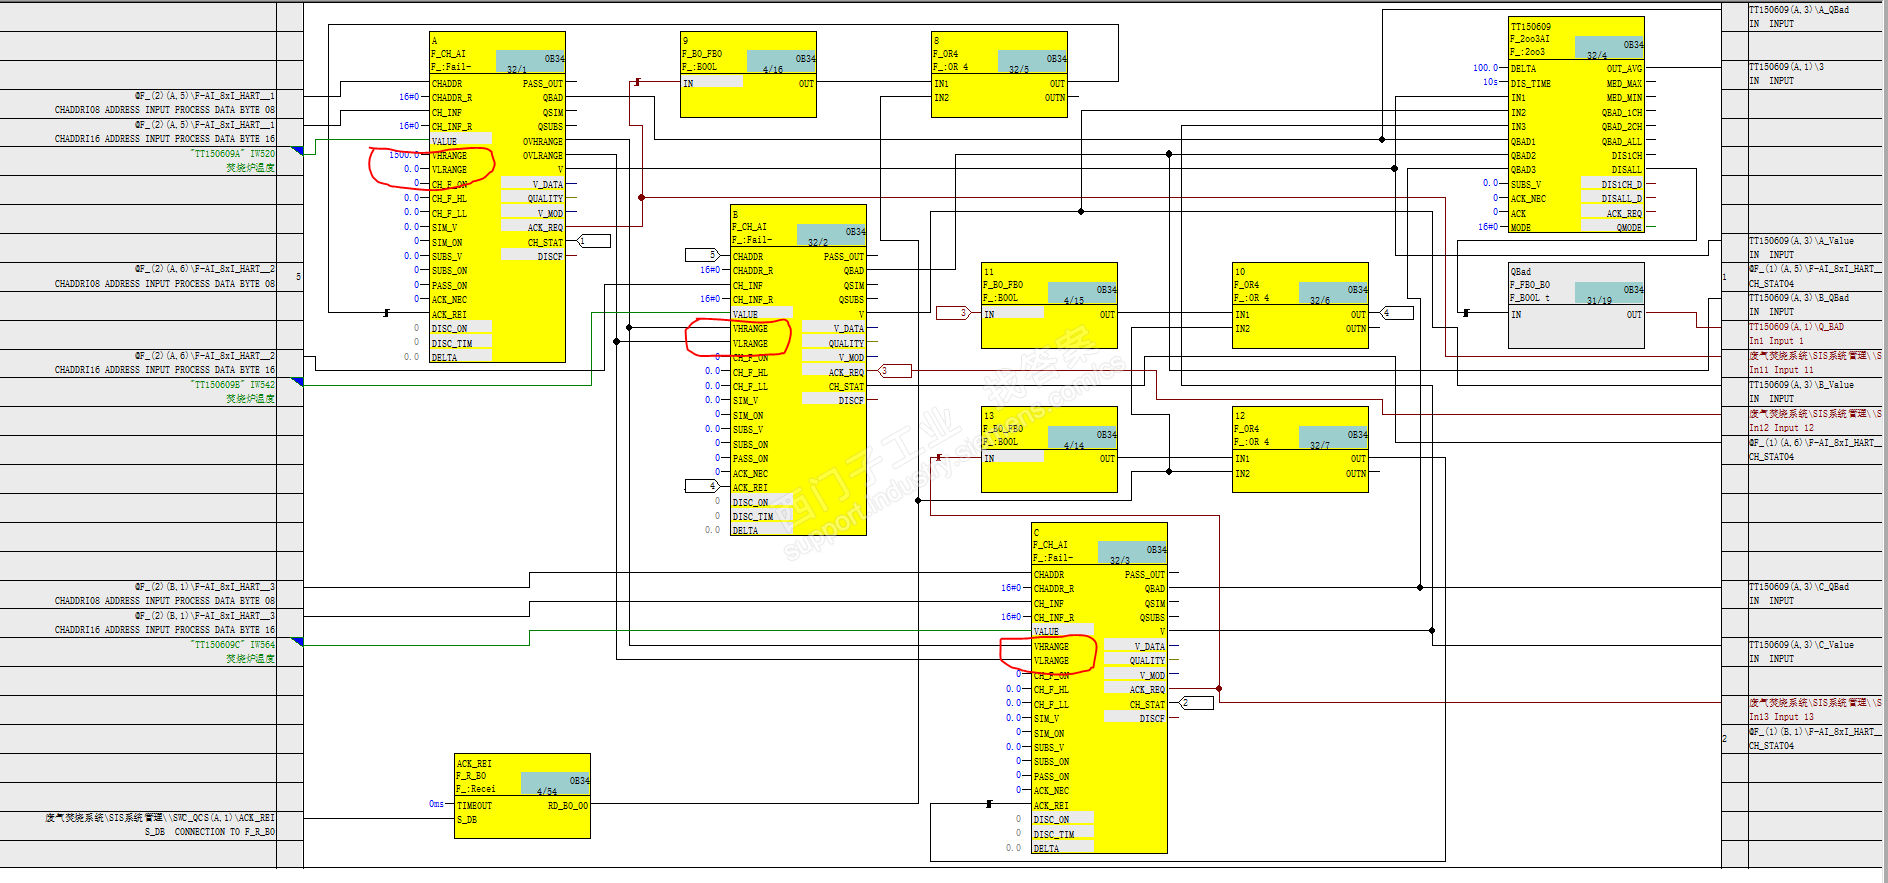The image size is (1888, 883).
Task: Click connector 5 at block B's CHADDR
Action: 701,255
